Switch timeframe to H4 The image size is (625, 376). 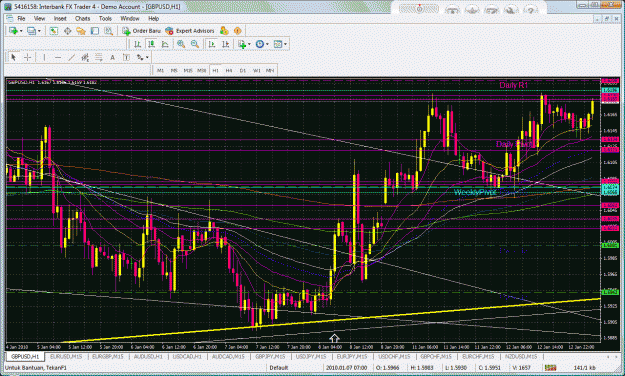tap(229, 71)
